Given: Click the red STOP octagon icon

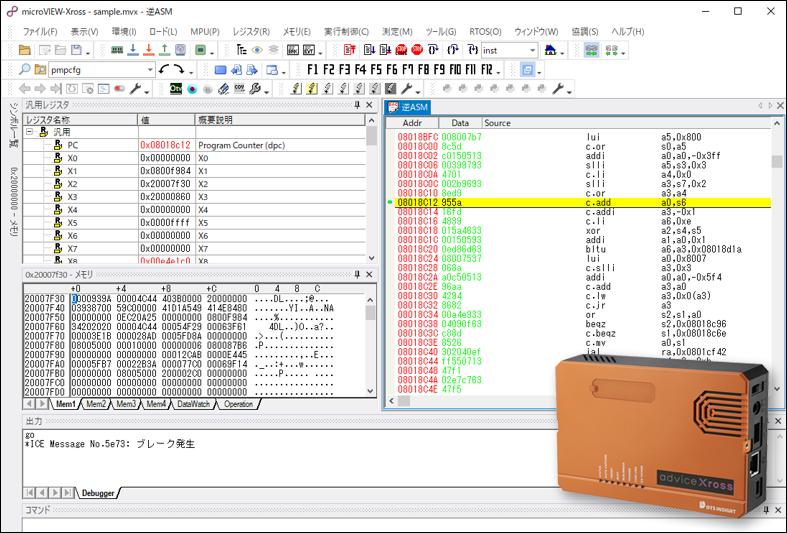Looking at the screenshot, I should [x=417, y=50].
